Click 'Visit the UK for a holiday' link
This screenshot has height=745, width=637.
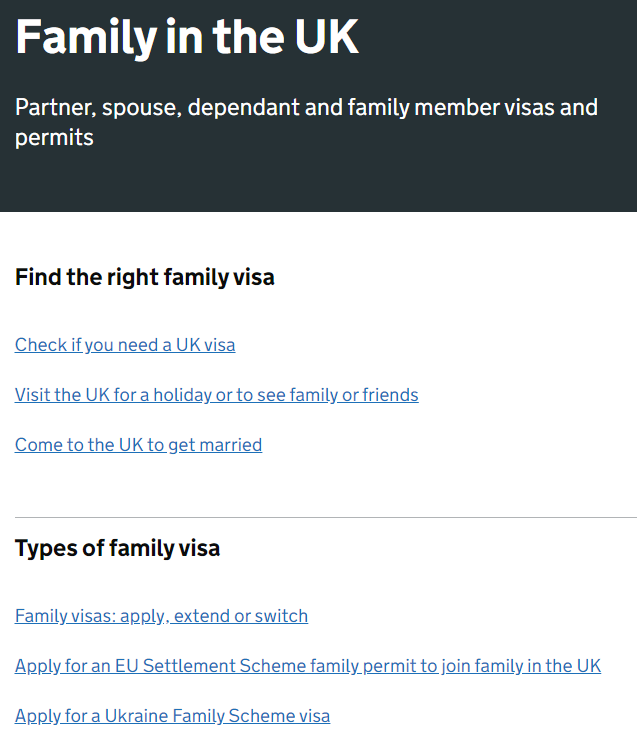[216, 395]
